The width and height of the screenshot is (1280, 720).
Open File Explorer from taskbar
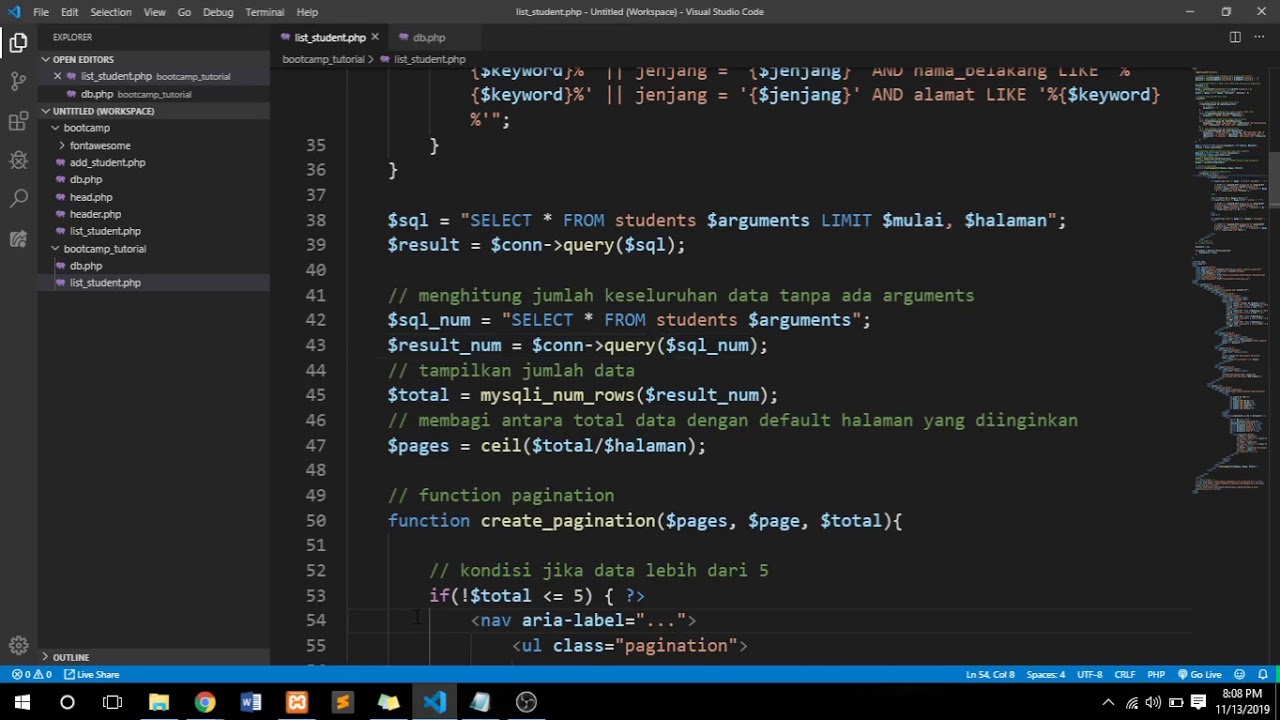159,702
